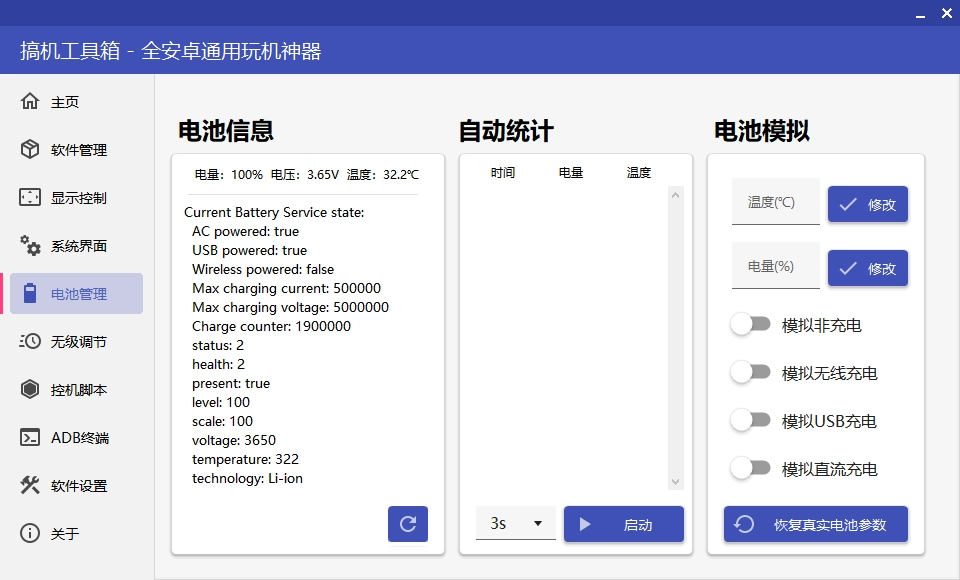Click the tools icon for 软件设置
The image size is (960, 580).
[30, 486]
